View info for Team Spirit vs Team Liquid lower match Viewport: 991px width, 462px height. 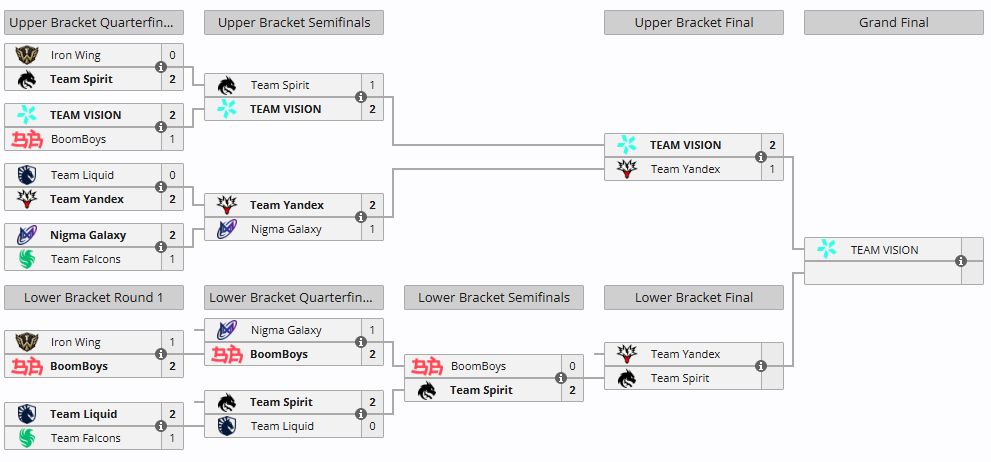[361, 414]
